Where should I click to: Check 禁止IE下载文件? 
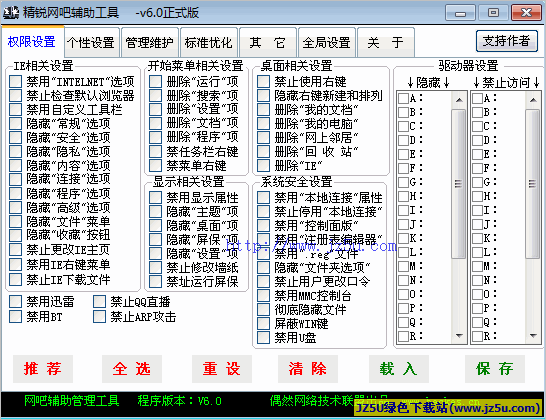click(15, 279)
